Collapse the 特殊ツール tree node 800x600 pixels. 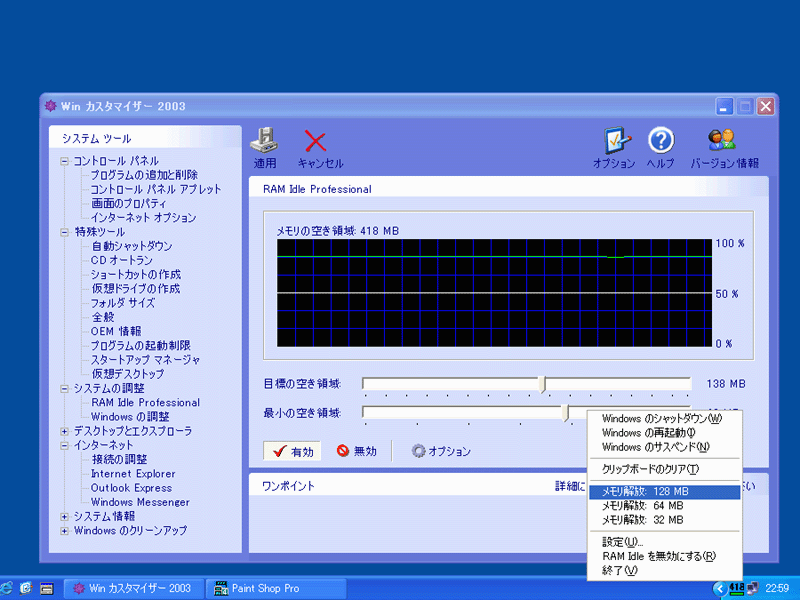[x=64, y=232]
